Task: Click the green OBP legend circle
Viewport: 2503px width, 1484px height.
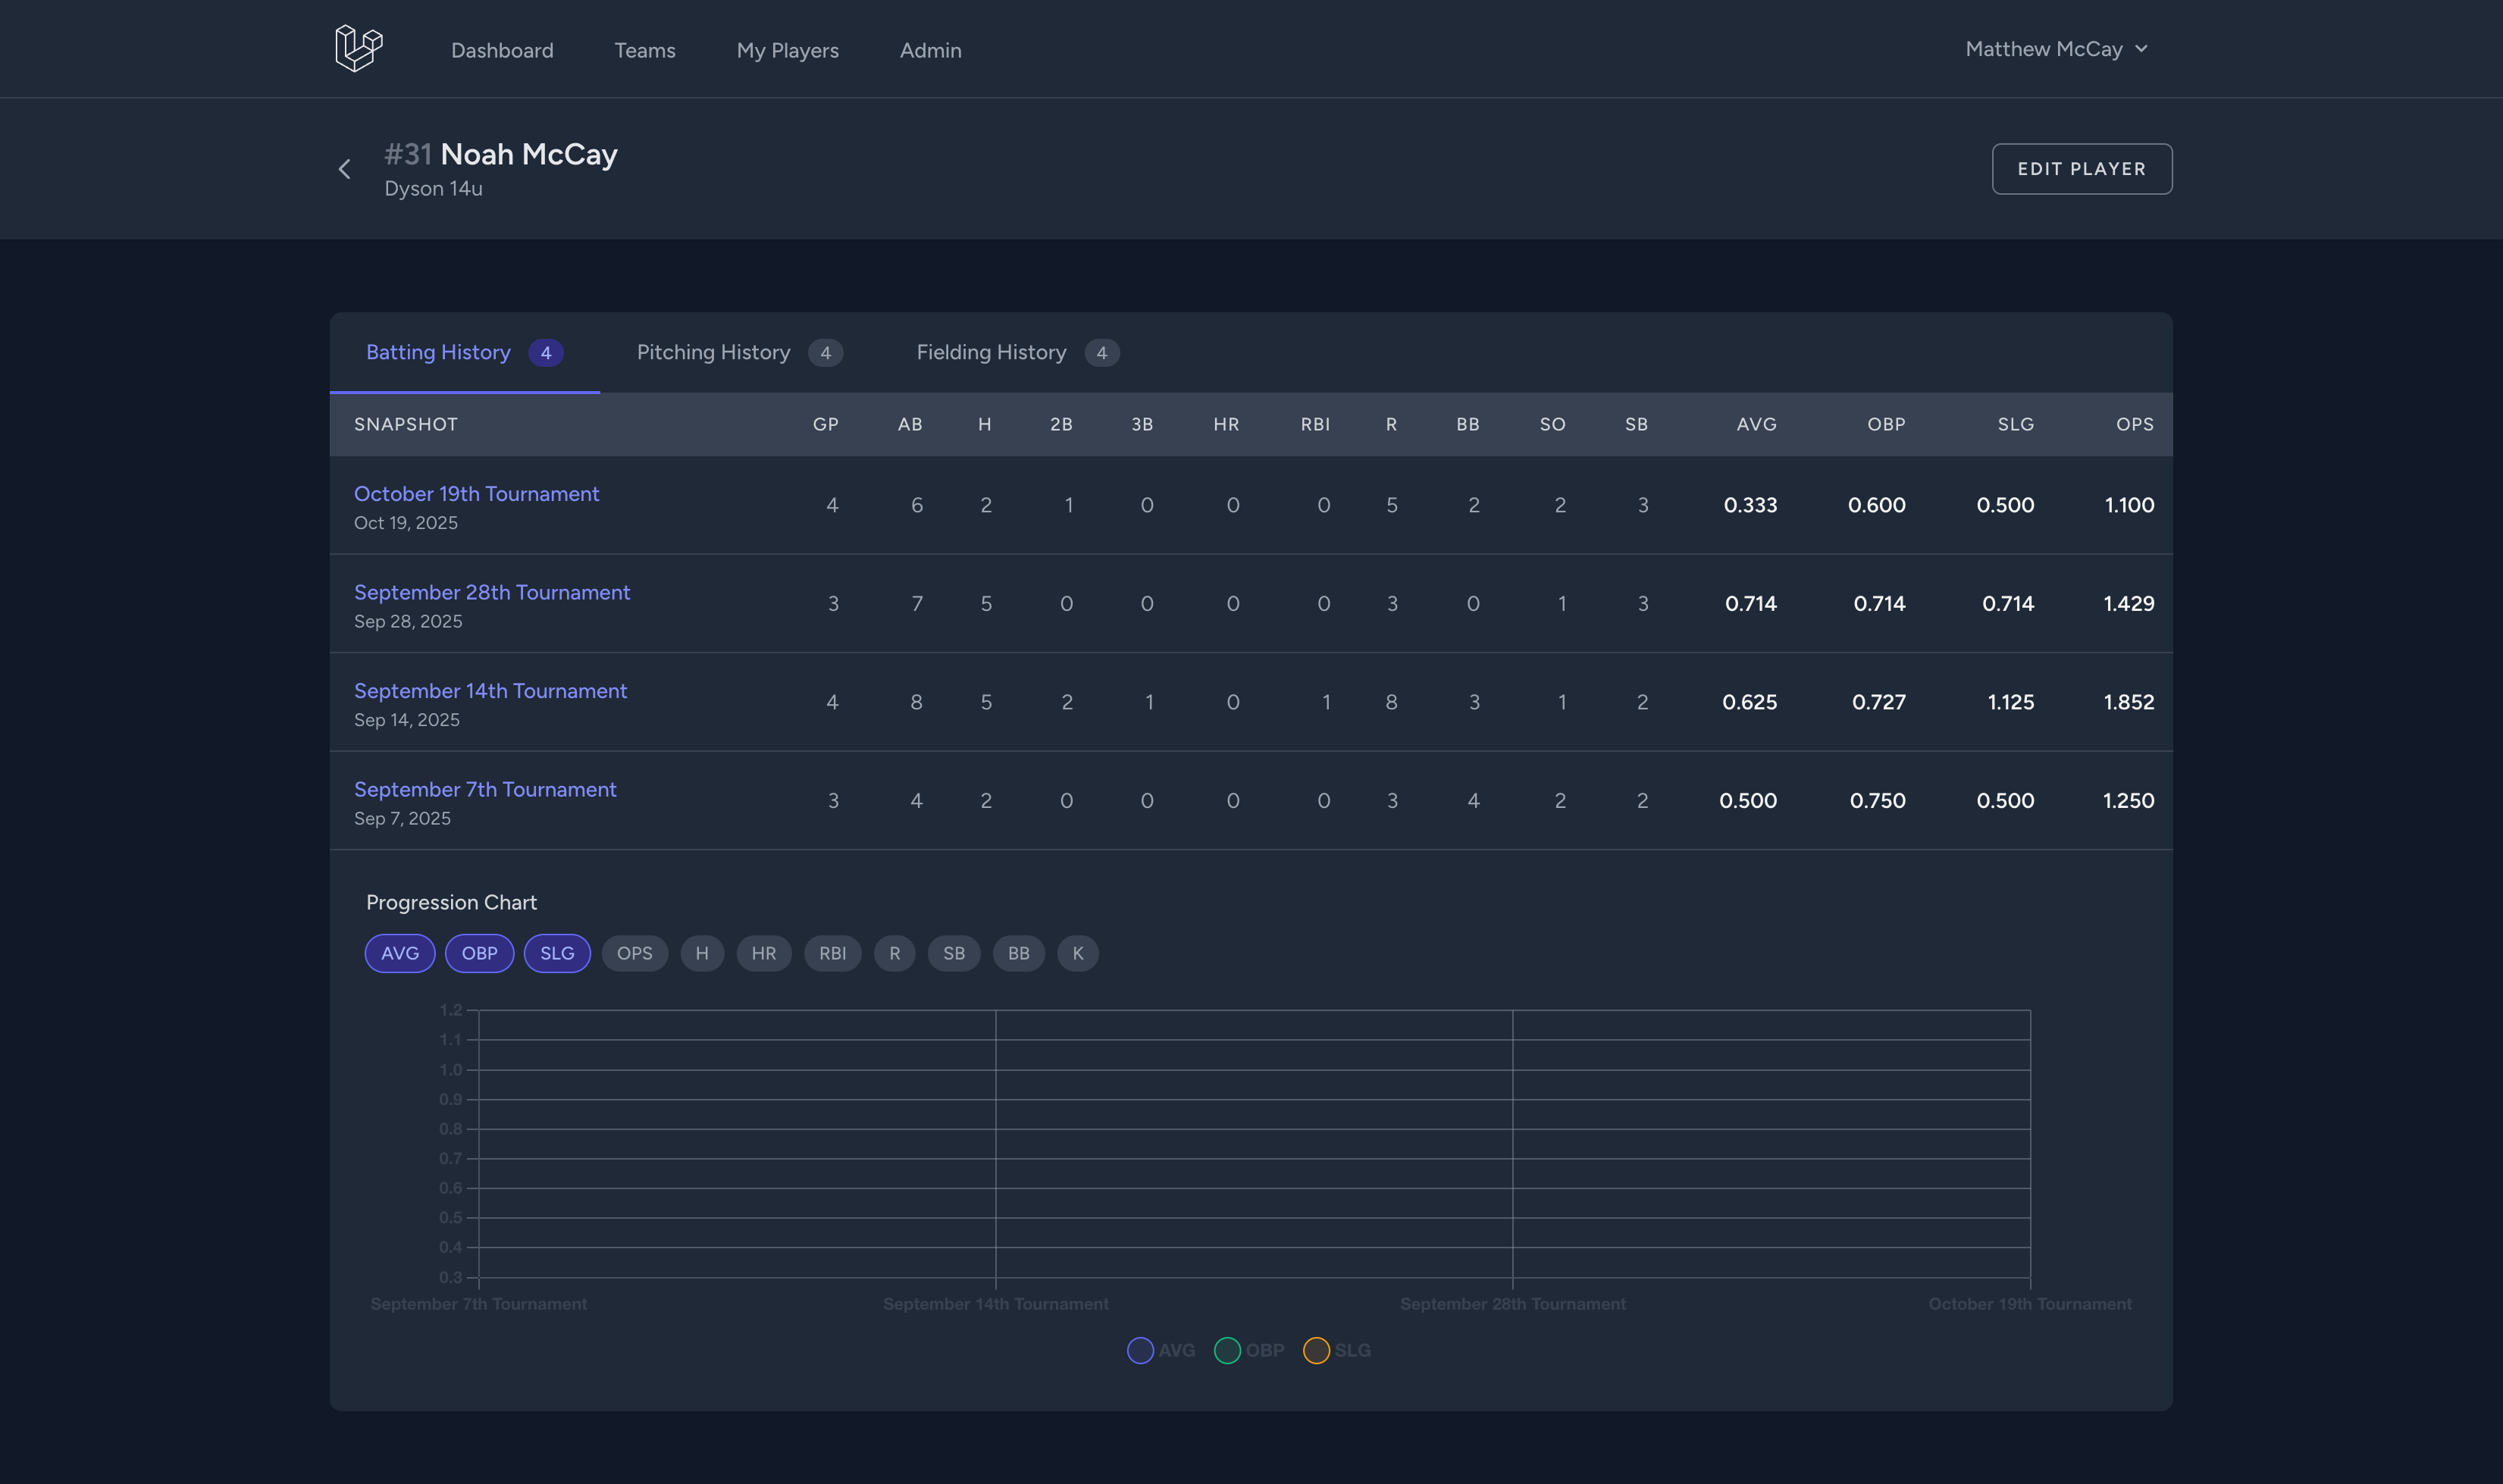Action: pyautogui.click(x=1228, y=1350)
